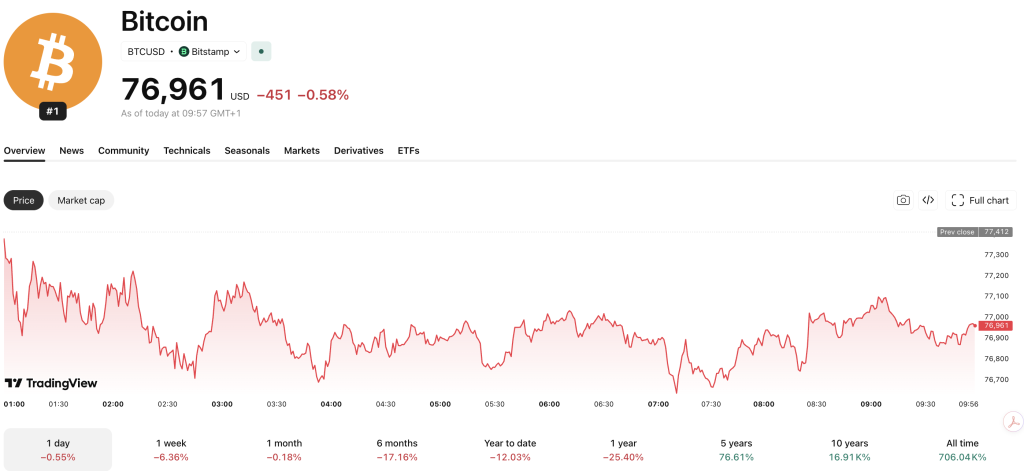Click the green market status dot
Image resolution: width=1024 pixels, height=471 pixels.
[x=261, y=51]
